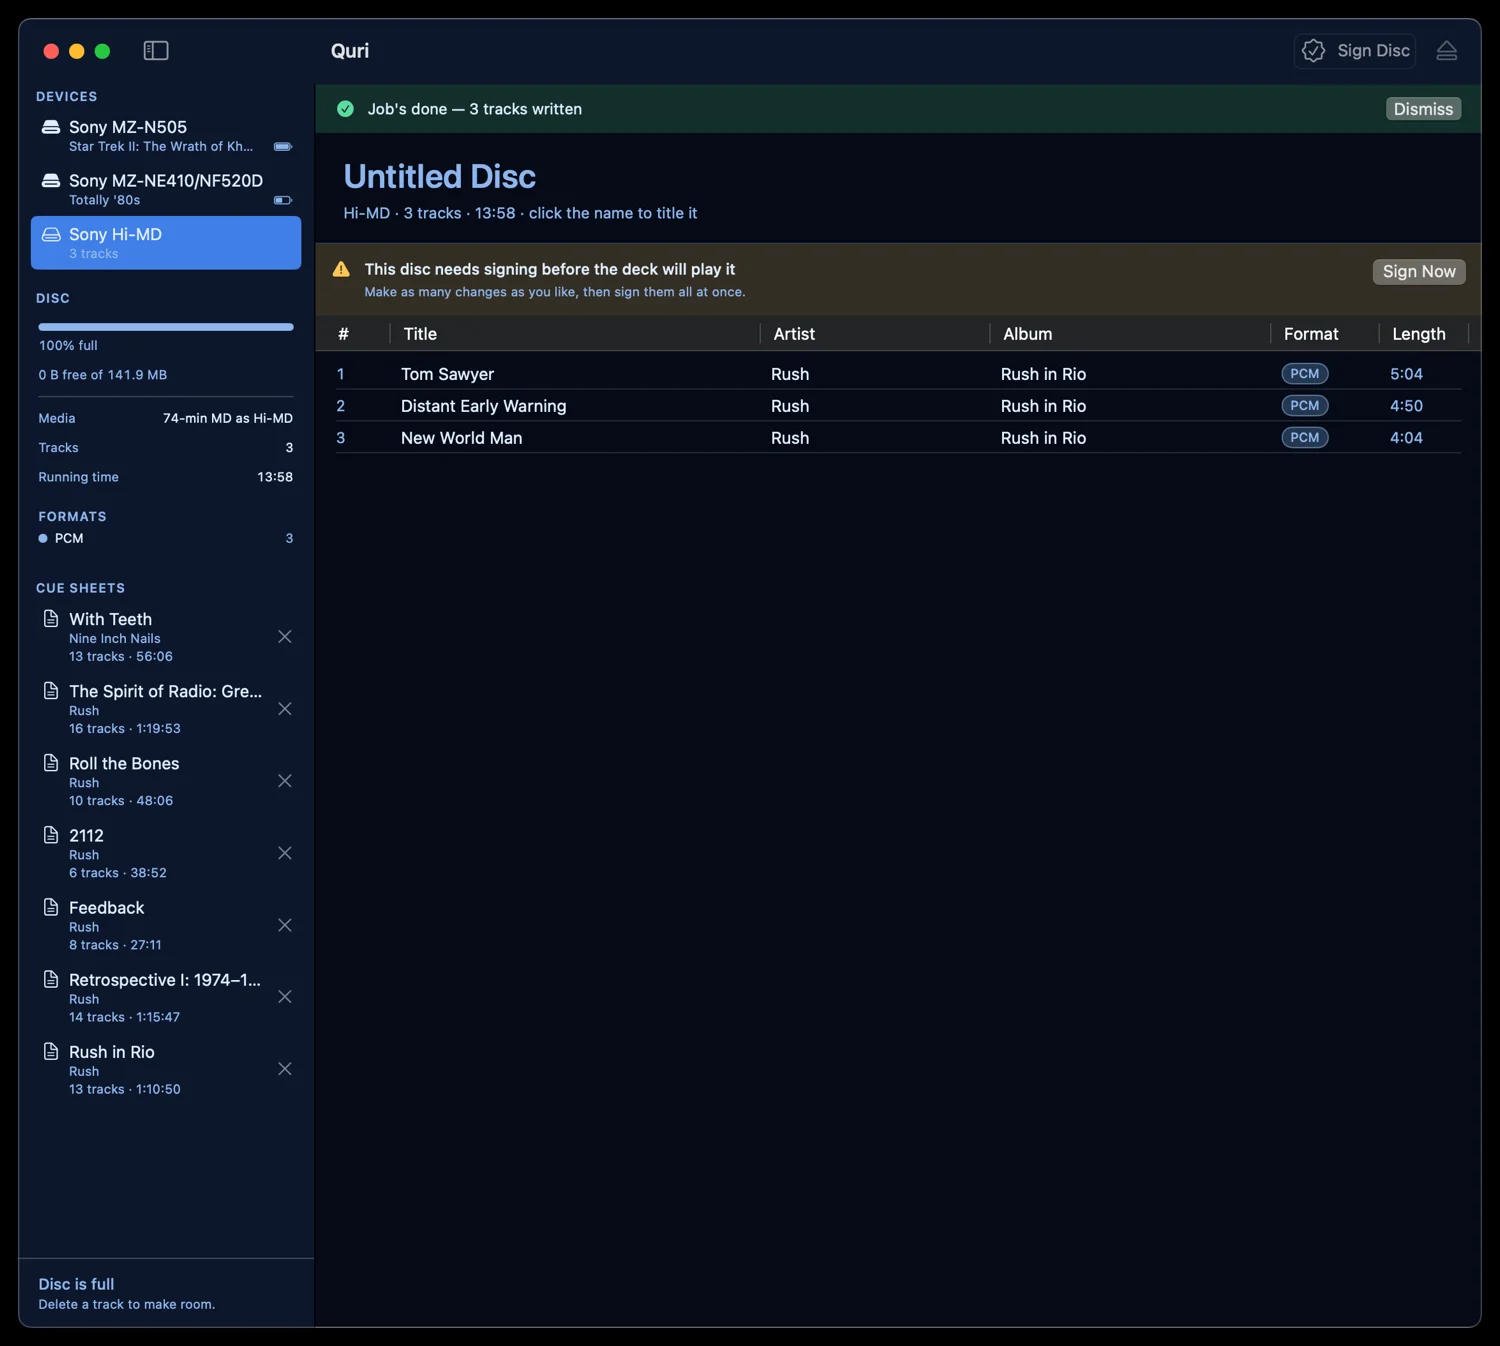Click the PCM badge on Tom Sawyer
This screenshot has width=1500, height=1346.
coord(1305,374)
